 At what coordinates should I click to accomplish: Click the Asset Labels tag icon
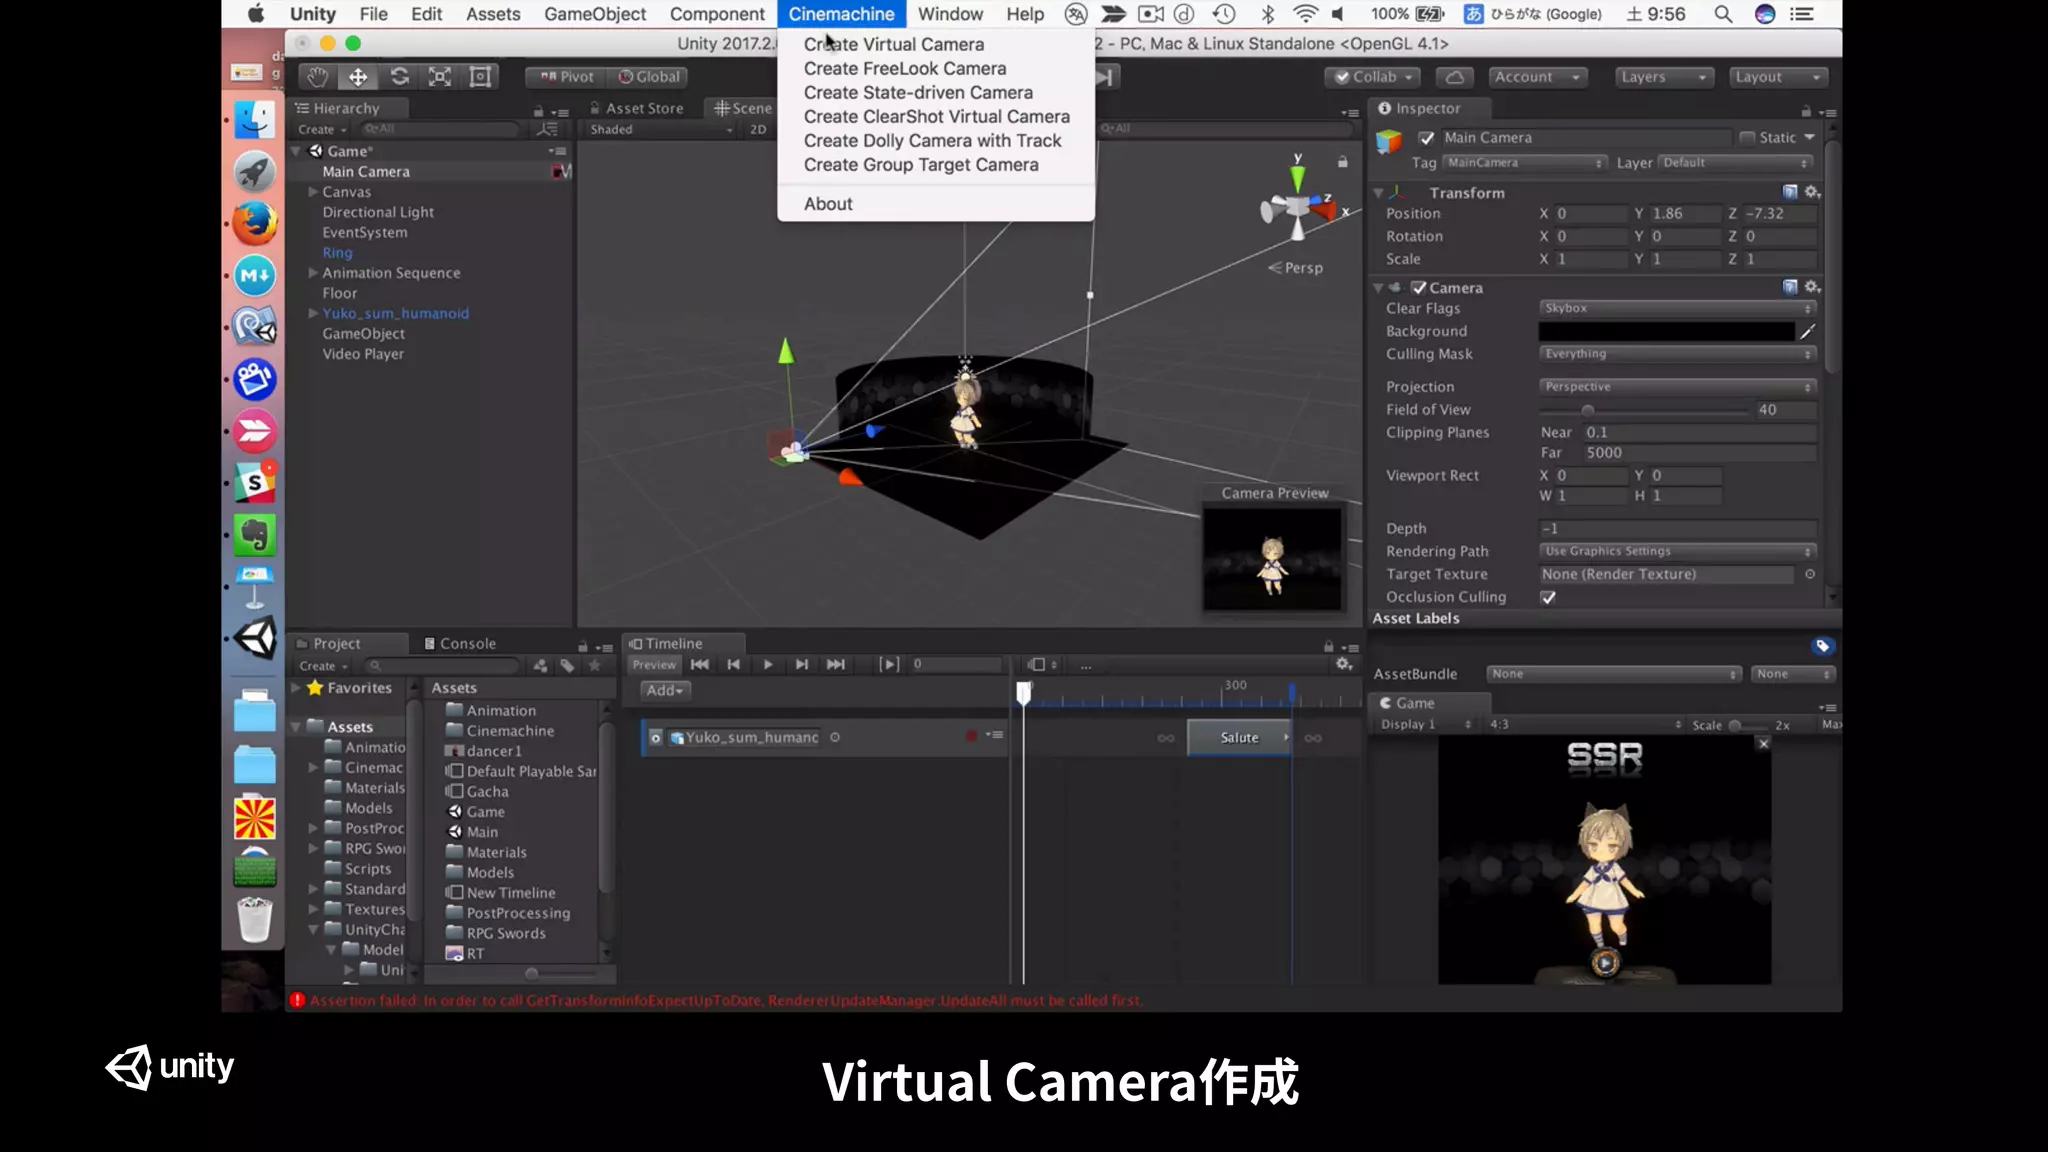click(x=1822, y=646)
